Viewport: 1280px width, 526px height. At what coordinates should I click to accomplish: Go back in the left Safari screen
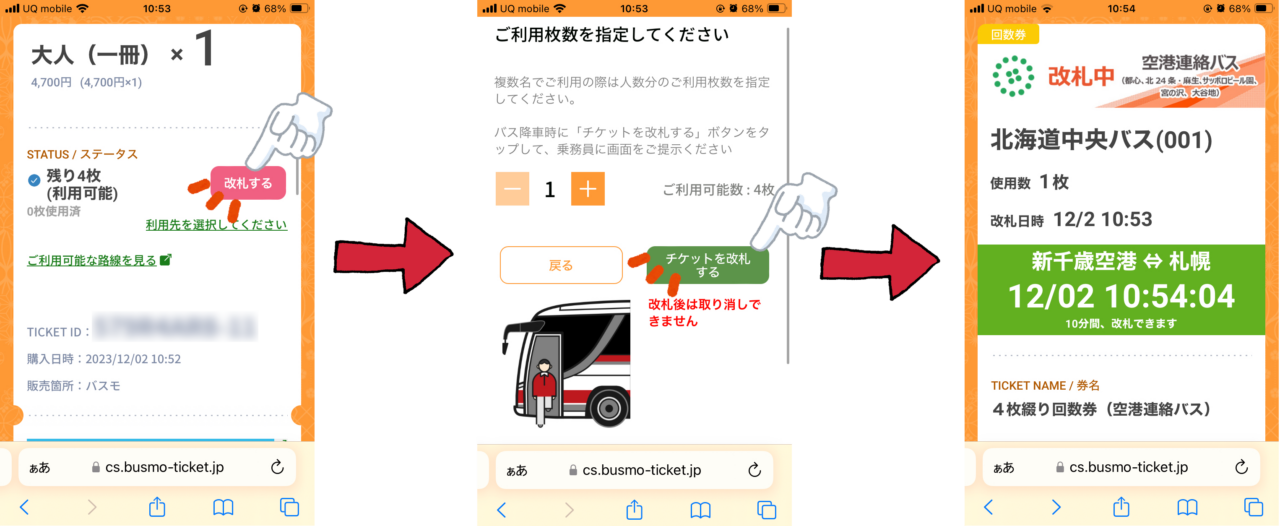tap(24, 507)
